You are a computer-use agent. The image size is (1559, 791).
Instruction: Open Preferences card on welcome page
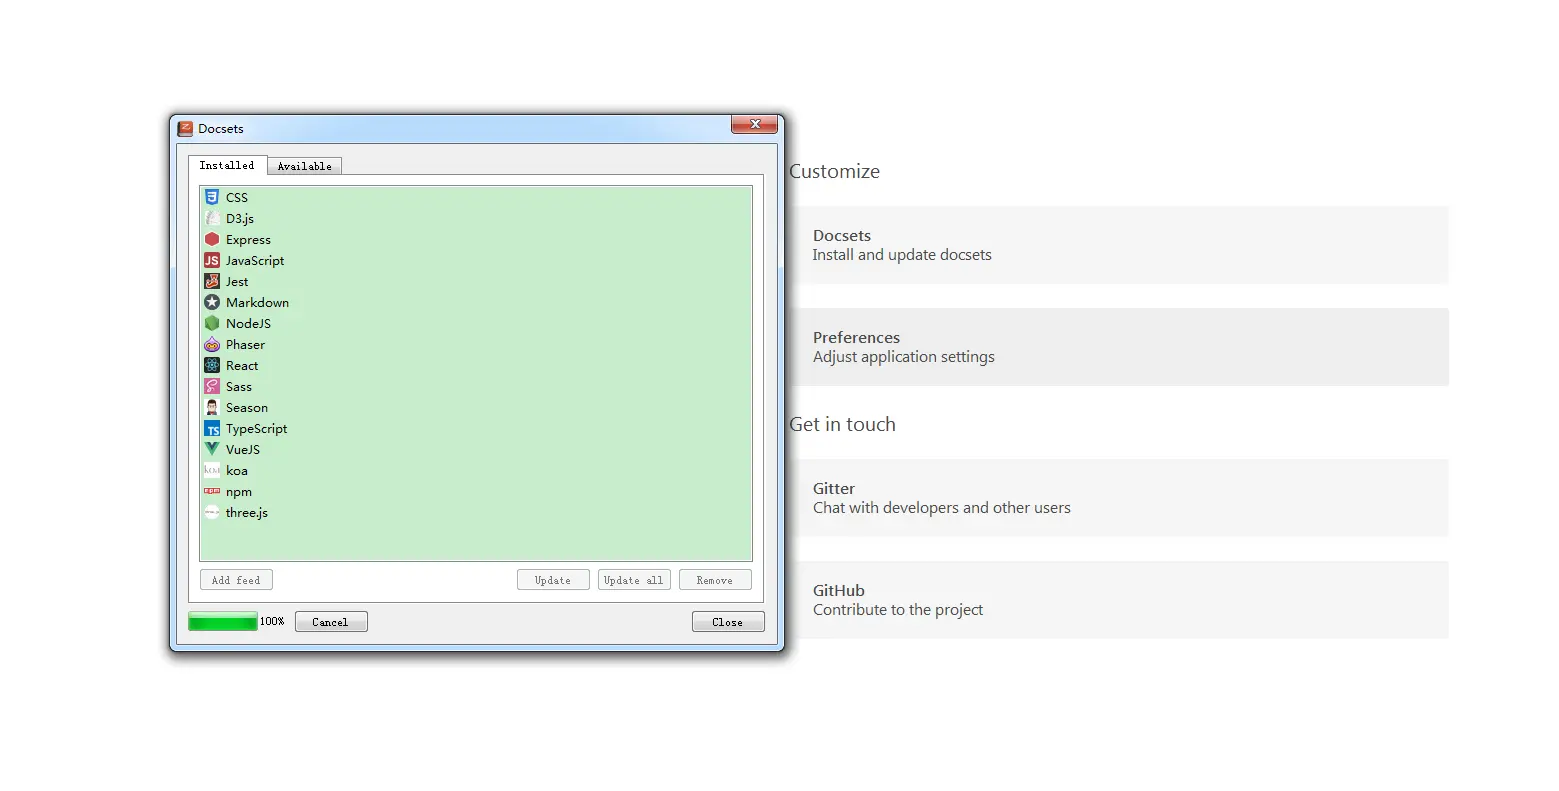(x=1117, y=347)
